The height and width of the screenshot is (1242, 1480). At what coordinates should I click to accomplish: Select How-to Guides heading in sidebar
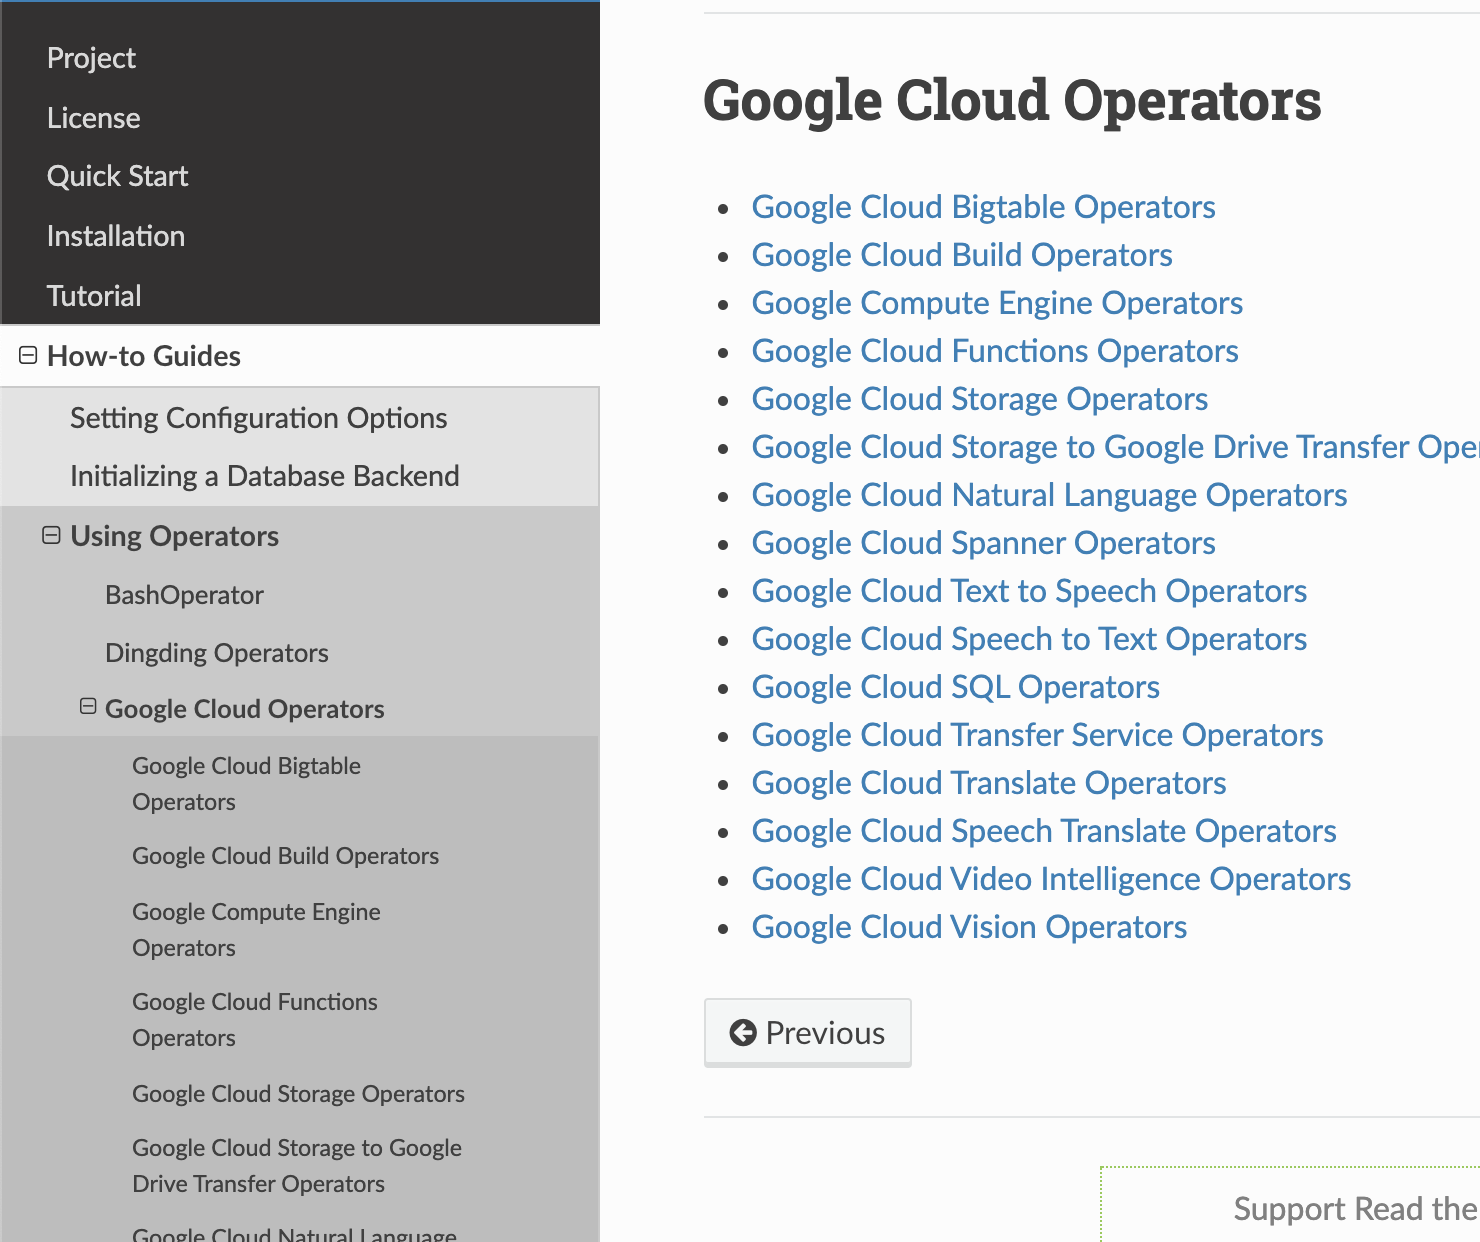tap(144, 356)
